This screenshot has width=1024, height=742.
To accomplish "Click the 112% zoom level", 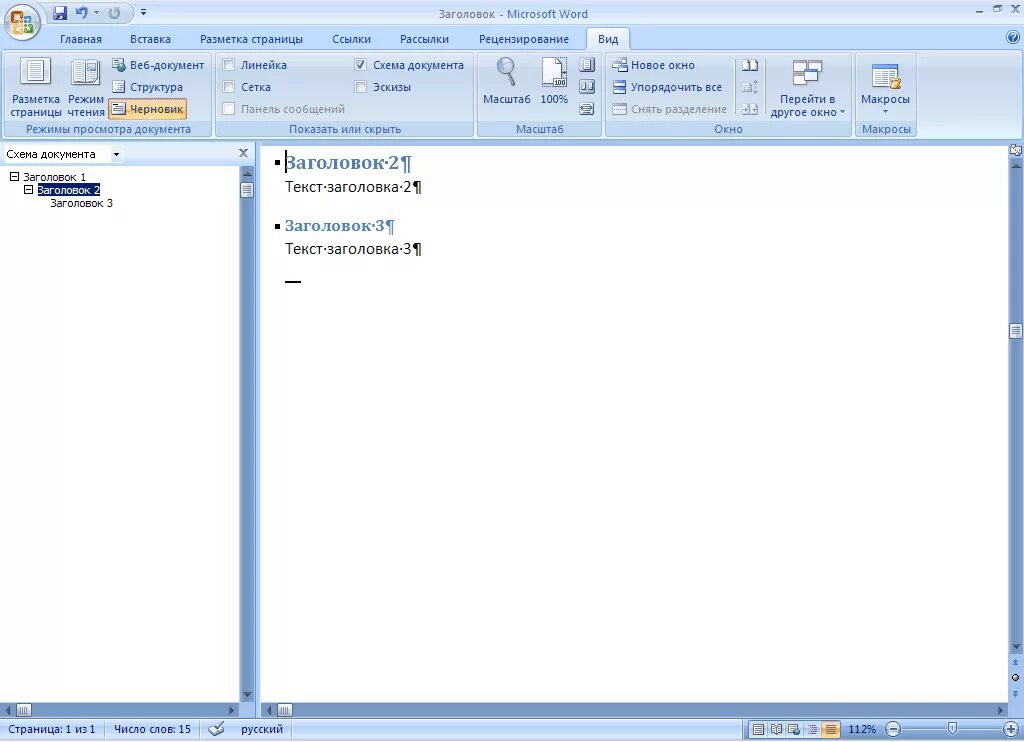I will point(862,729).
